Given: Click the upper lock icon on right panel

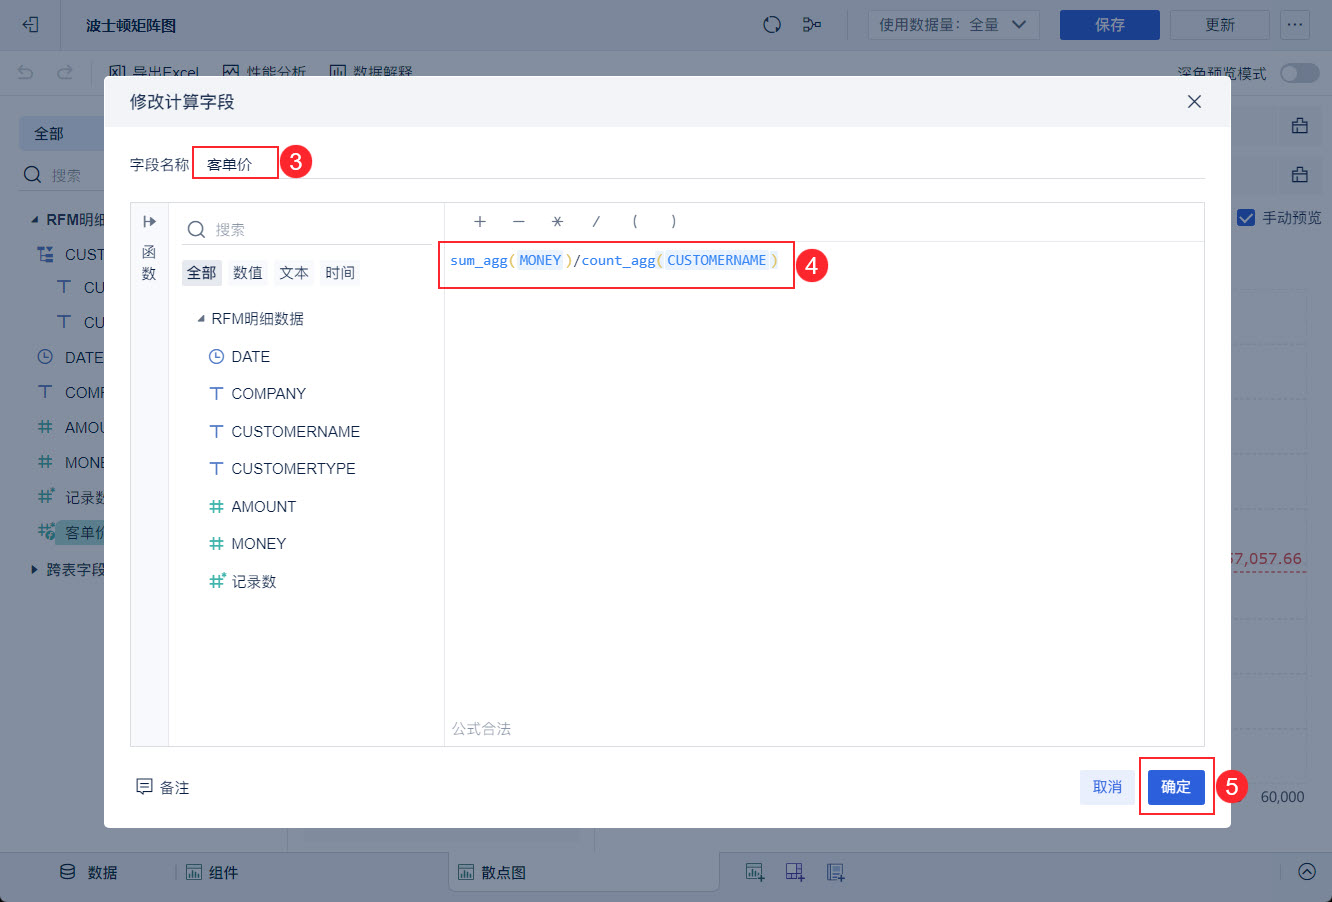Looking at the screenshot, I should [x=1300, y=126].
